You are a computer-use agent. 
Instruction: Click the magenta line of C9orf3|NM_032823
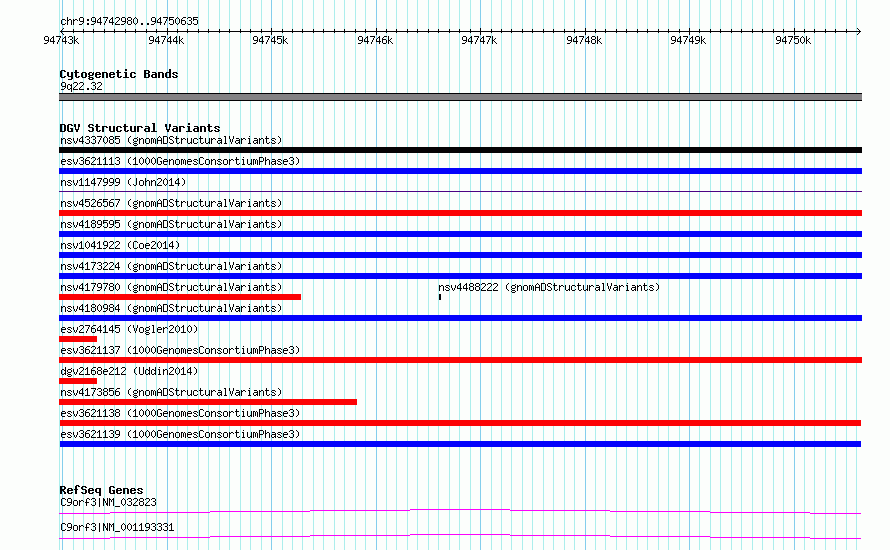(460, 511)
